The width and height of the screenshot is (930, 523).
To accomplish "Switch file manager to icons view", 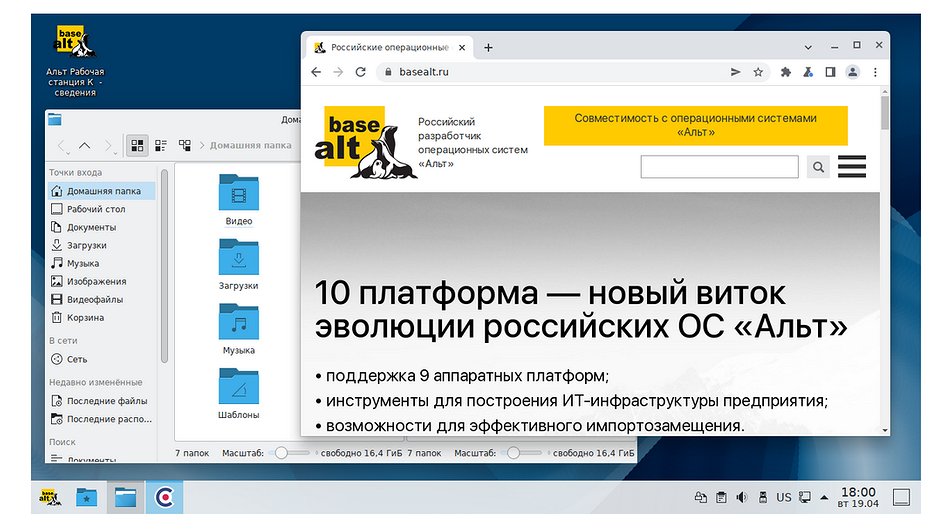I will click(x=137, y=145).
